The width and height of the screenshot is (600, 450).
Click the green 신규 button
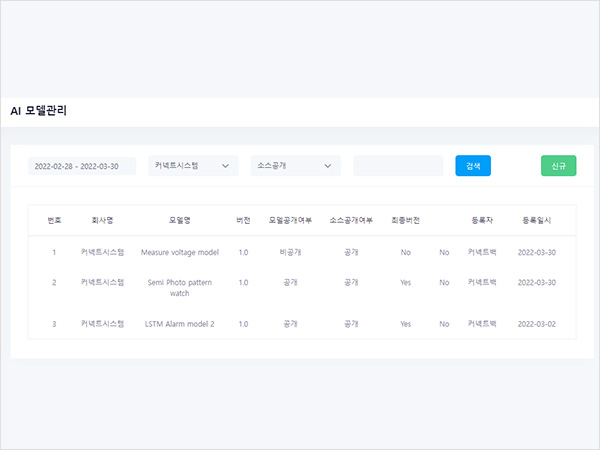(x=558, y=166)
